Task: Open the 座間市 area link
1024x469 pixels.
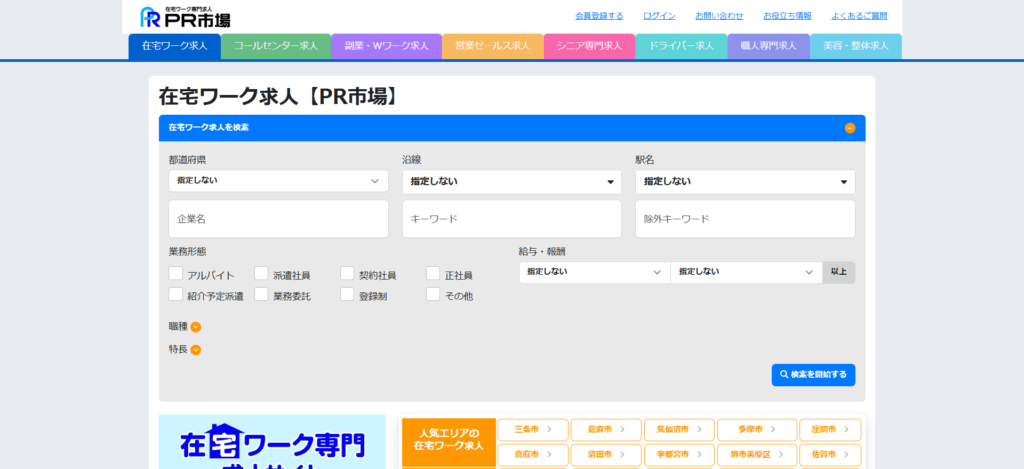Action: pos(830,430)
